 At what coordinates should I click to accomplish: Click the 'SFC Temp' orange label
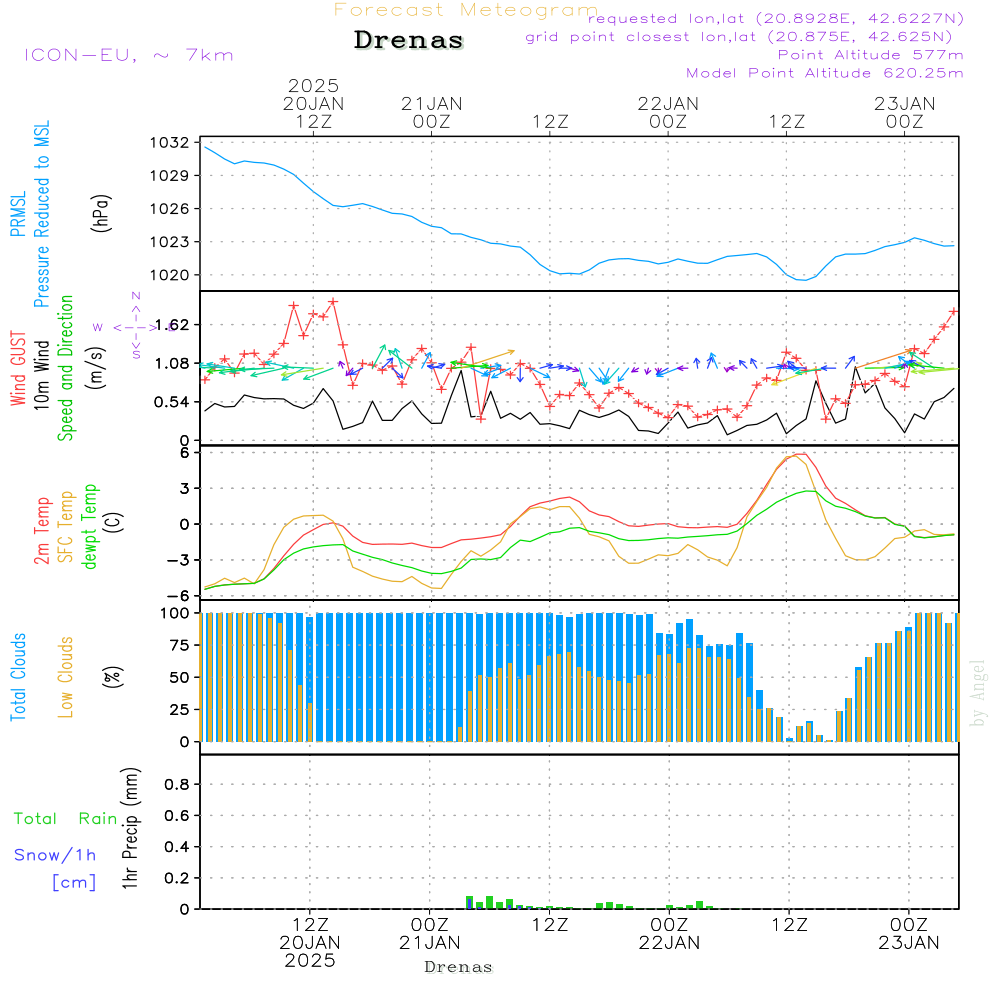[66, 527]
